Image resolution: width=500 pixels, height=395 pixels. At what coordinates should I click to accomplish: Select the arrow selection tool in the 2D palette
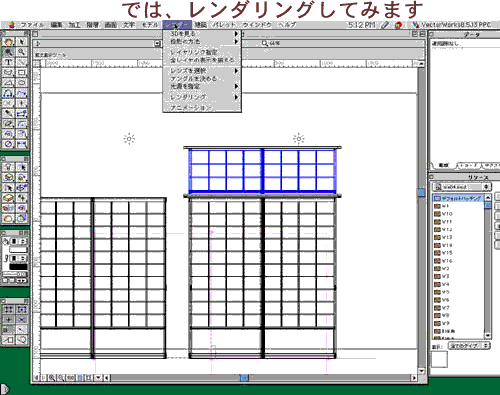click(x=22, y=42)
